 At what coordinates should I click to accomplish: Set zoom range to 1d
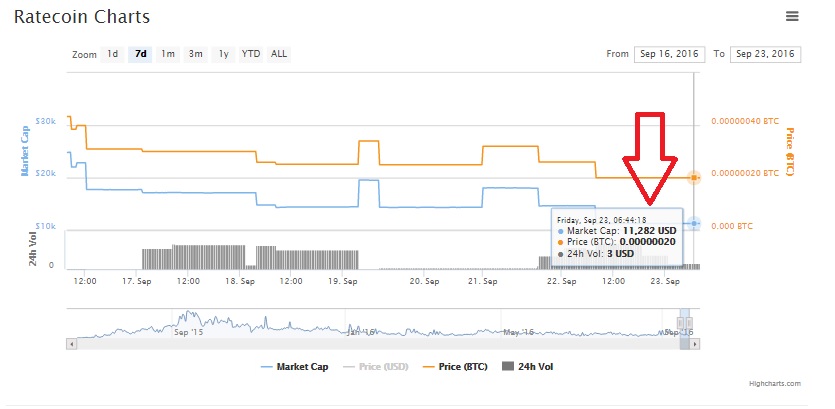coord(112,54)
